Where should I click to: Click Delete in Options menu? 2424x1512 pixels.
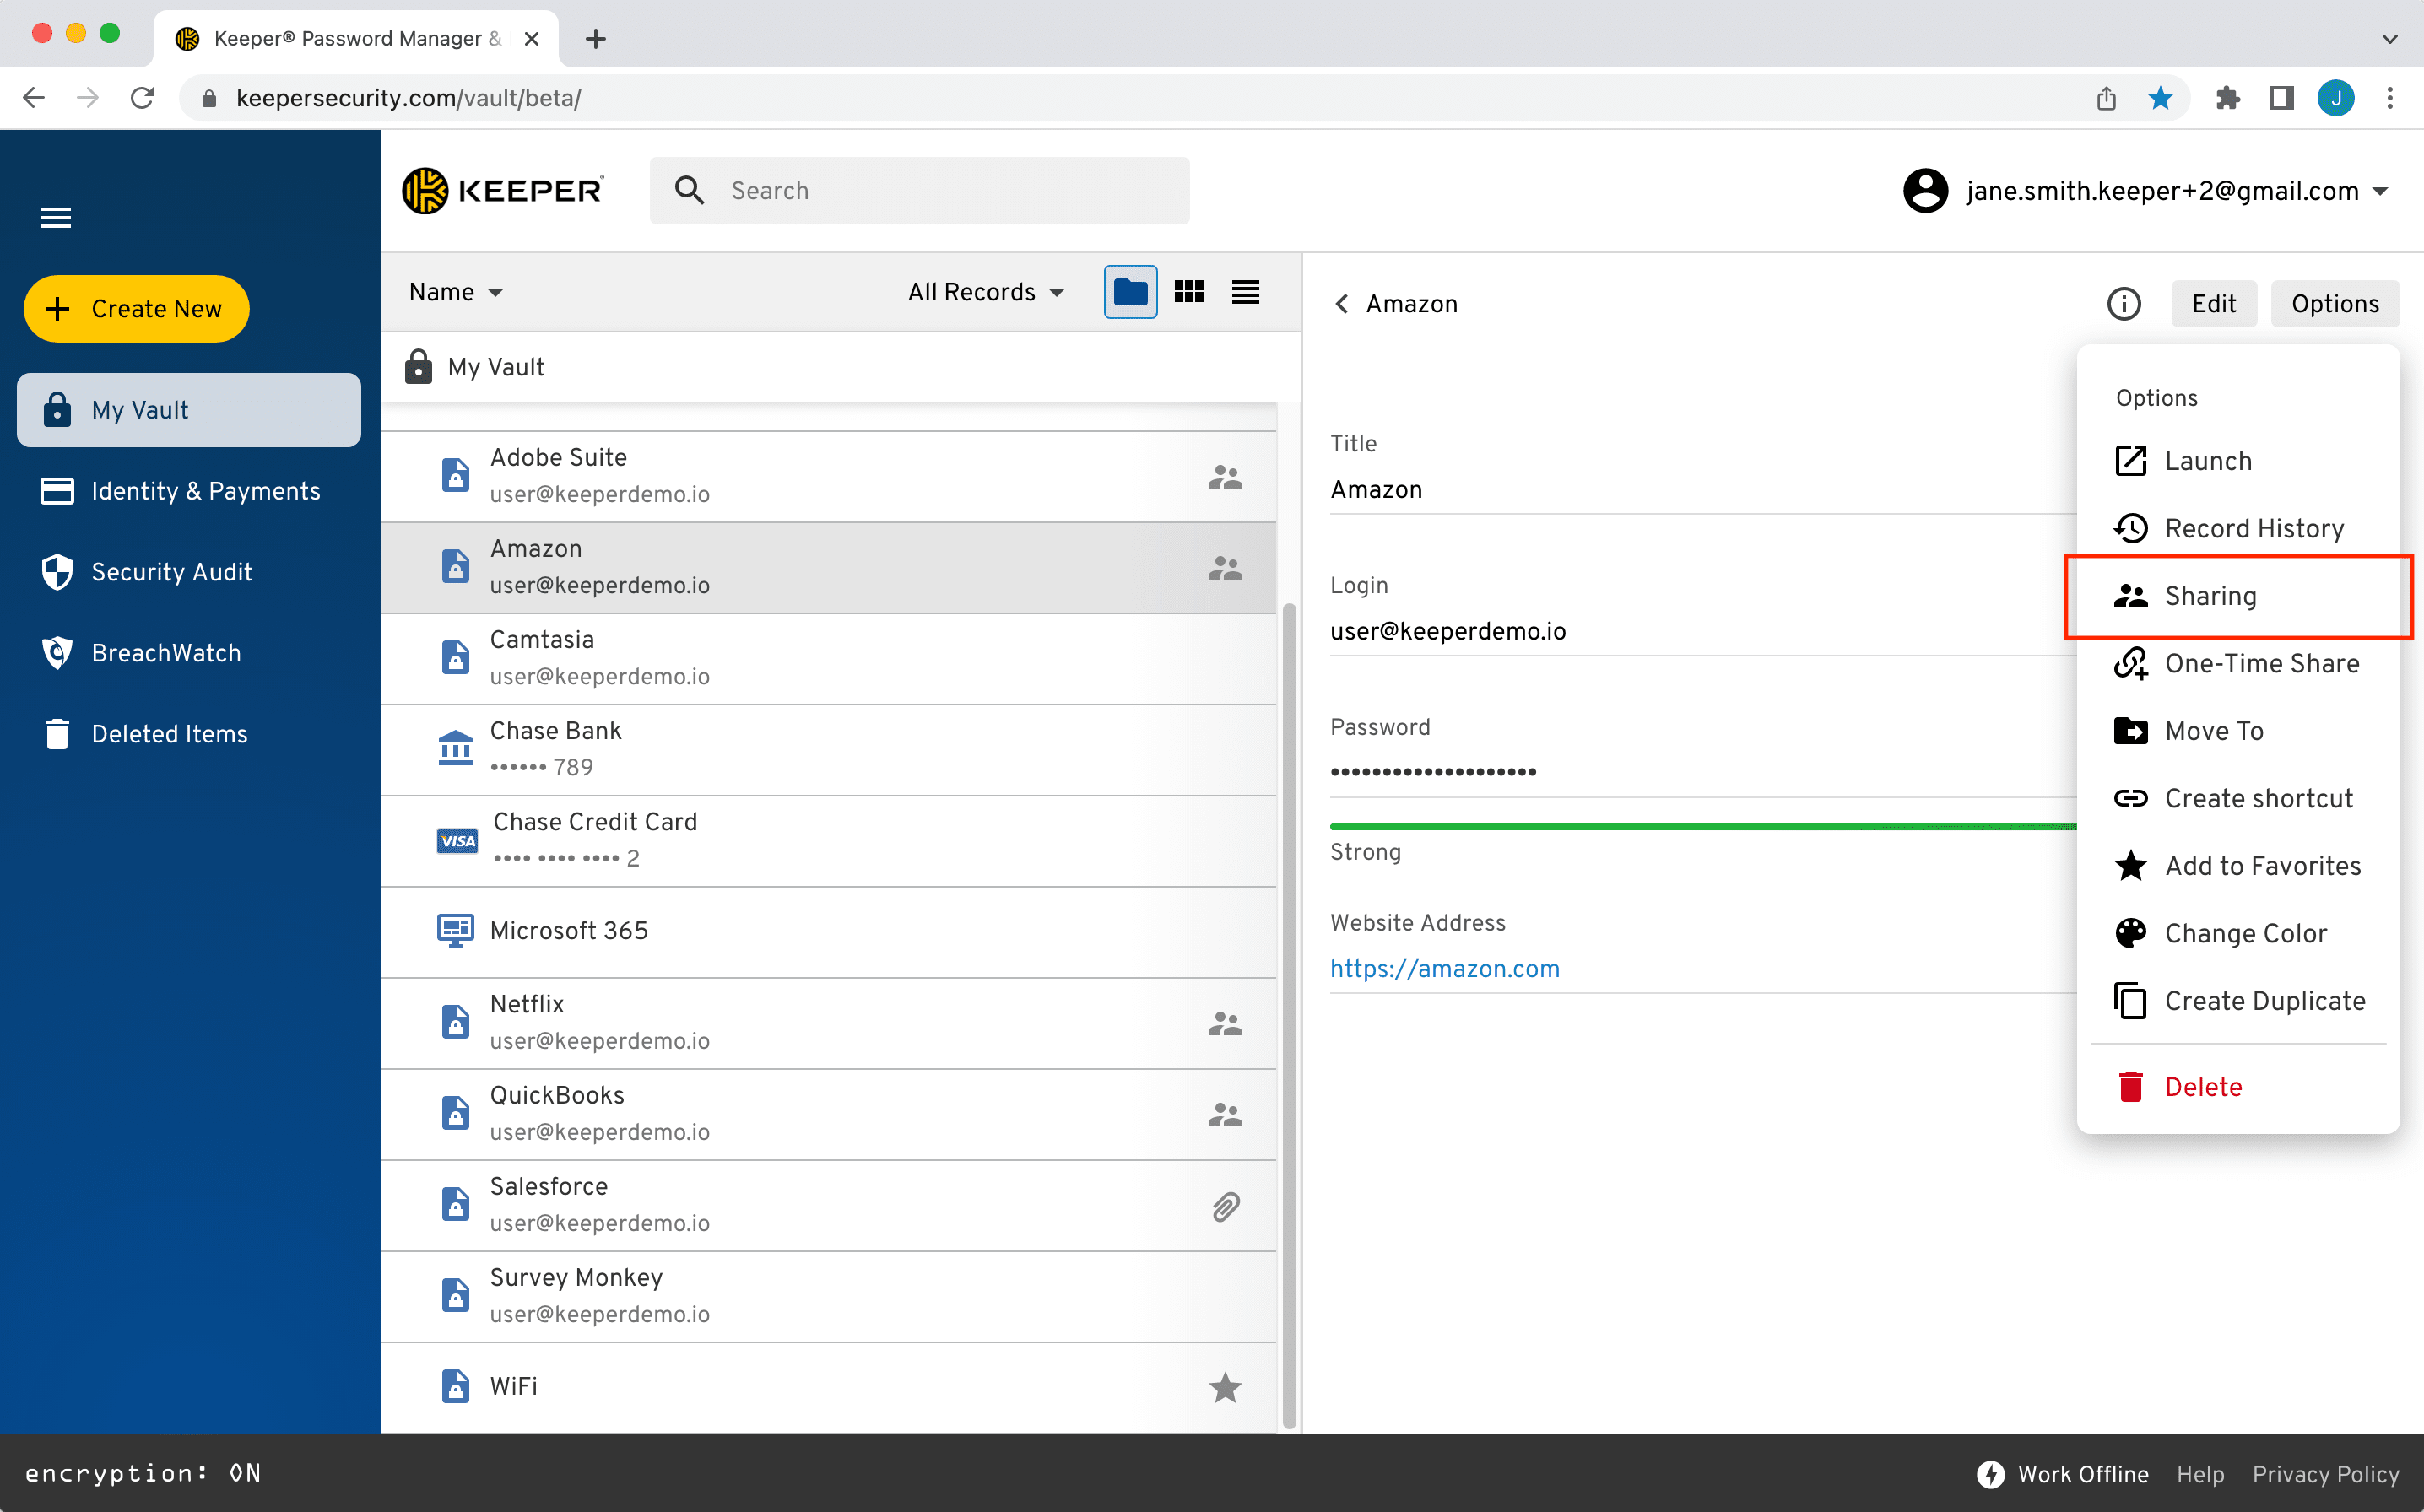pyautogui.click(x=2237, y=1087)
